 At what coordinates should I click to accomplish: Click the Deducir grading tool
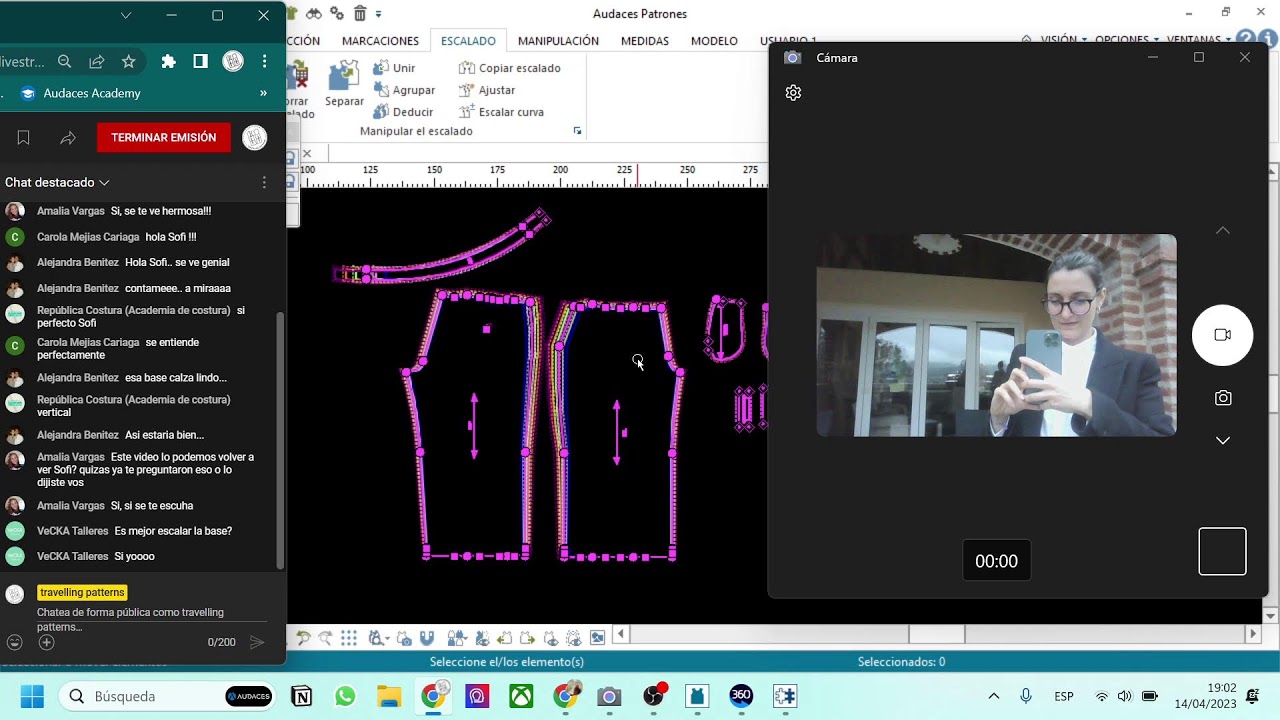pyautogui.click(x=403, y=112)
